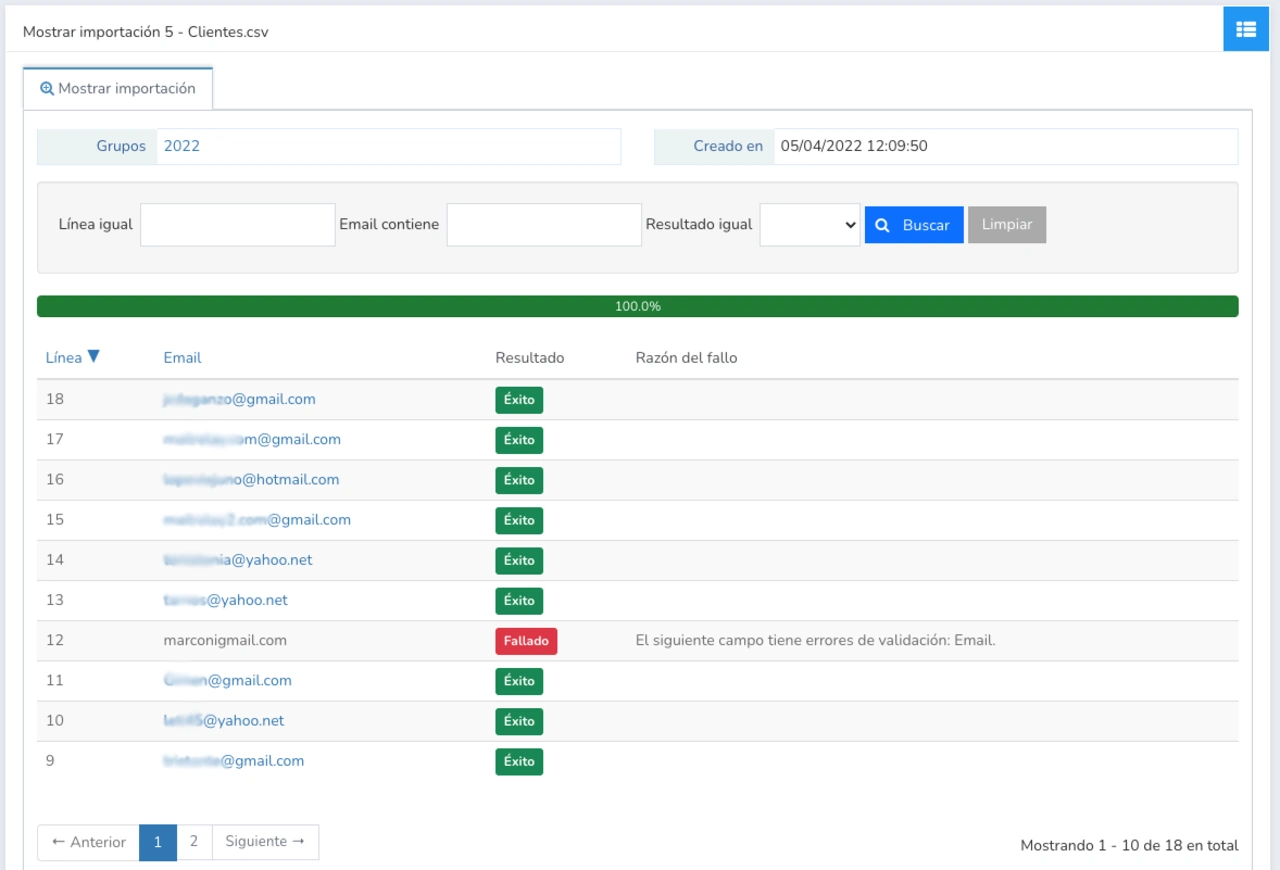Click the Creado en date value
Viewport: 1280px width, 870px height.
(854, 146)
